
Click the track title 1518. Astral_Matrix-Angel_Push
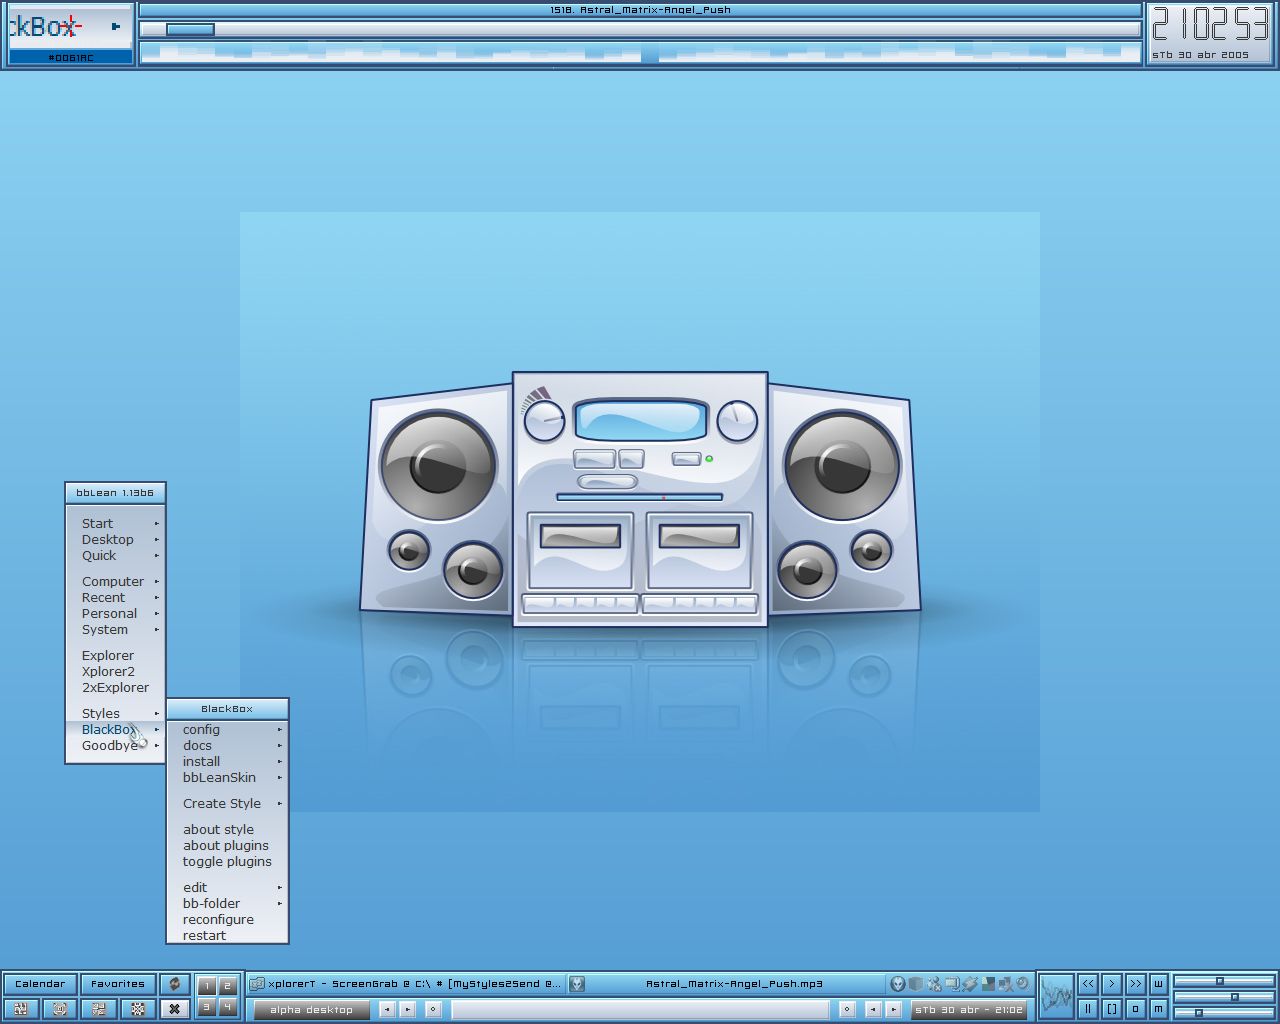640,10
